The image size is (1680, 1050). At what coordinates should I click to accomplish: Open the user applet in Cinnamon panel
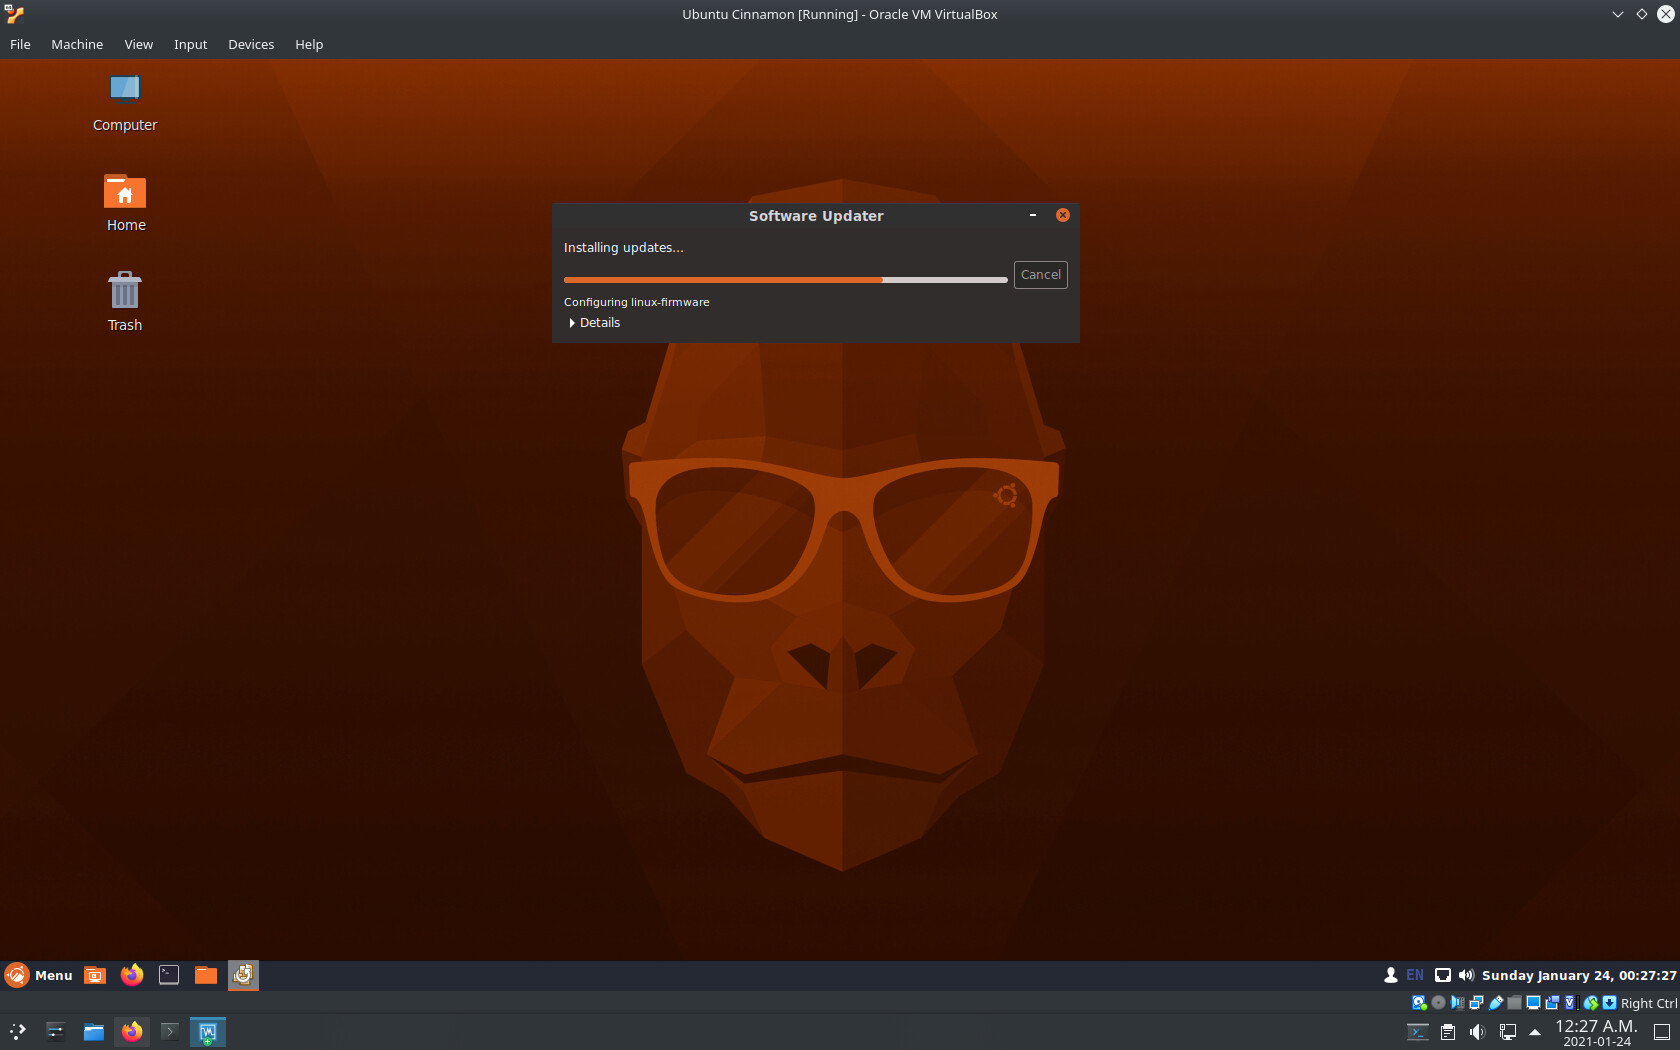click(x=1391, y=975)
